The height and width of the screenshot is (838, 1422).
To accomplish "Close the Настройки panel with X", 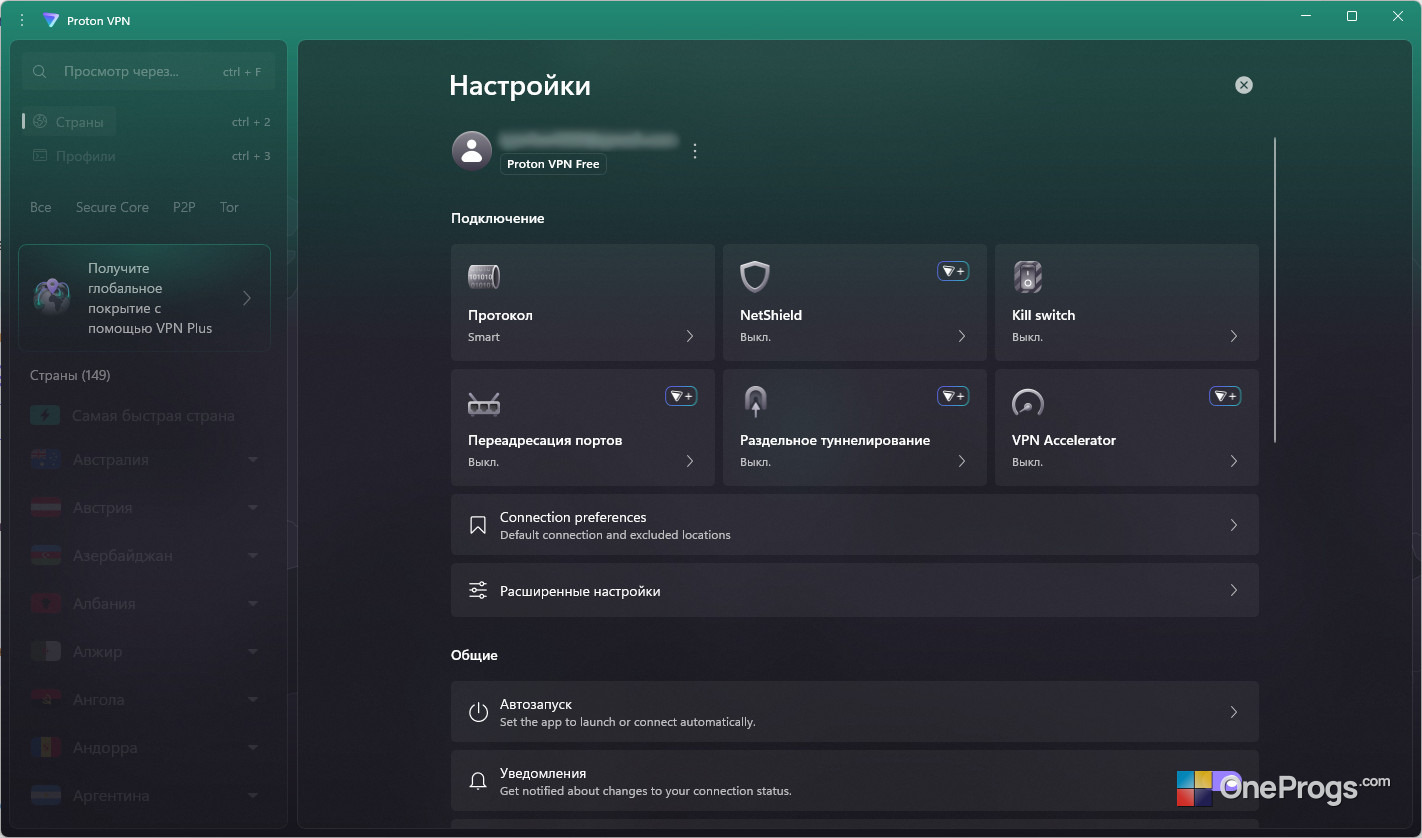I will (x=1244, y=85).
